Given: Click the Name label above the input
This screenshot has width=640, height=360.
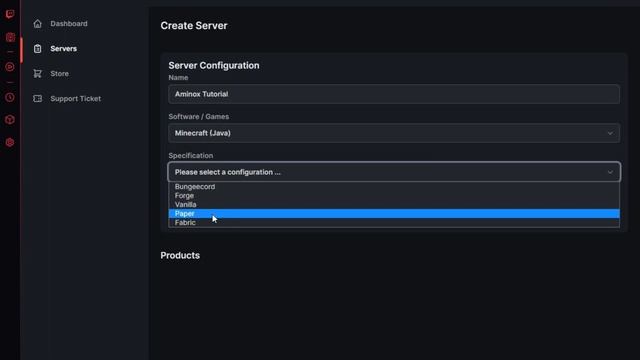Looking at the screenshot, I should 178,78.
